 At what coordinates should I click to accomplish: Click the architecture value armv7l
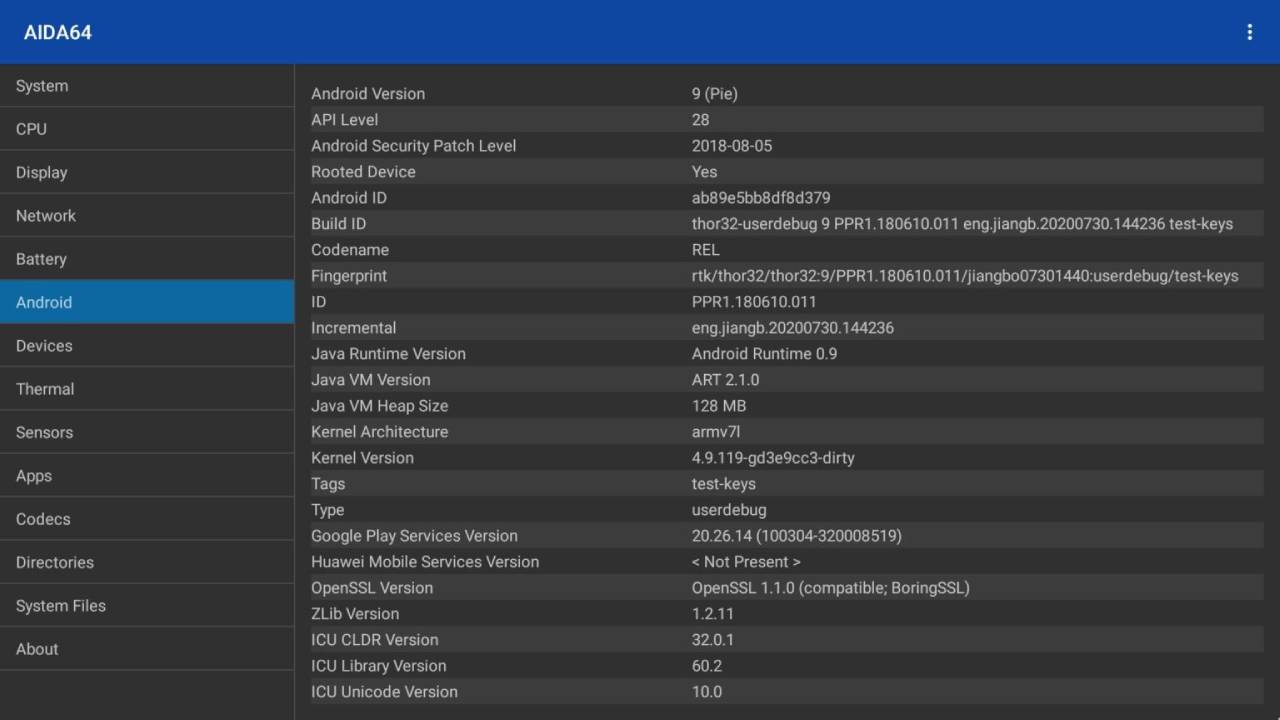click(716, 432)
